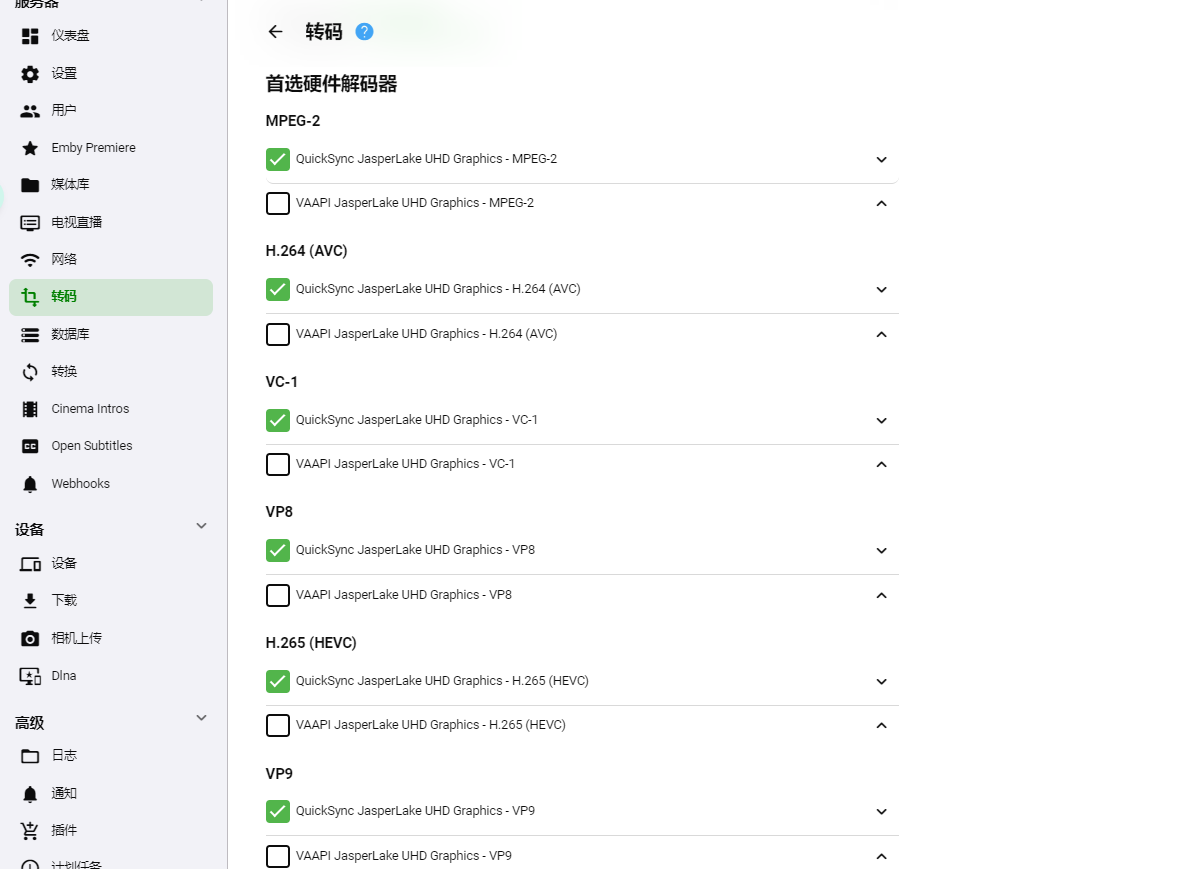Image resolution: width=1179 pixels, height=869 pixels.
Task: Enable VAAPI H.264 (AVC) decoder checkbox
Action: pyautogui.click(x=278, y=334)
